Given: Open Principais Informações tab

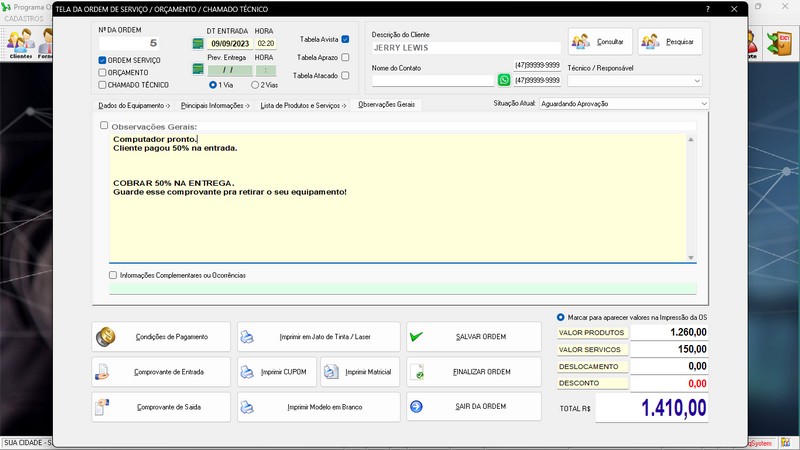Looking at the screenshot, I should 215,106.
